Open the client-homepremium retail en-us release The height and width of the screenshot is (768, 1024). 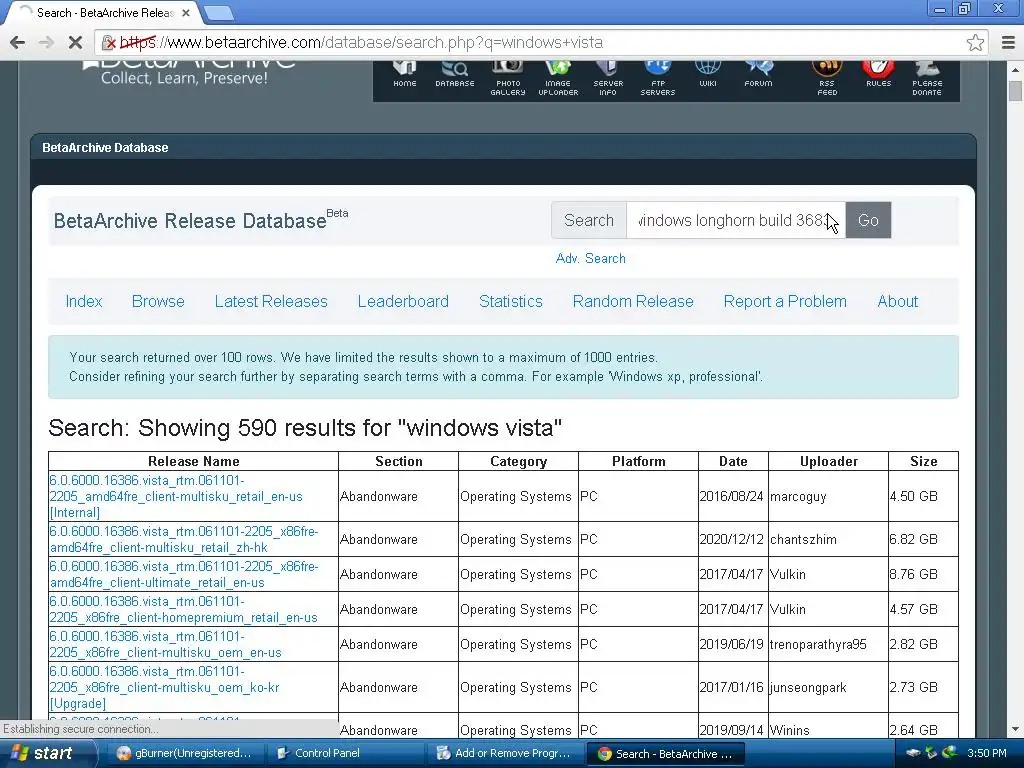(x=183, y=609)
